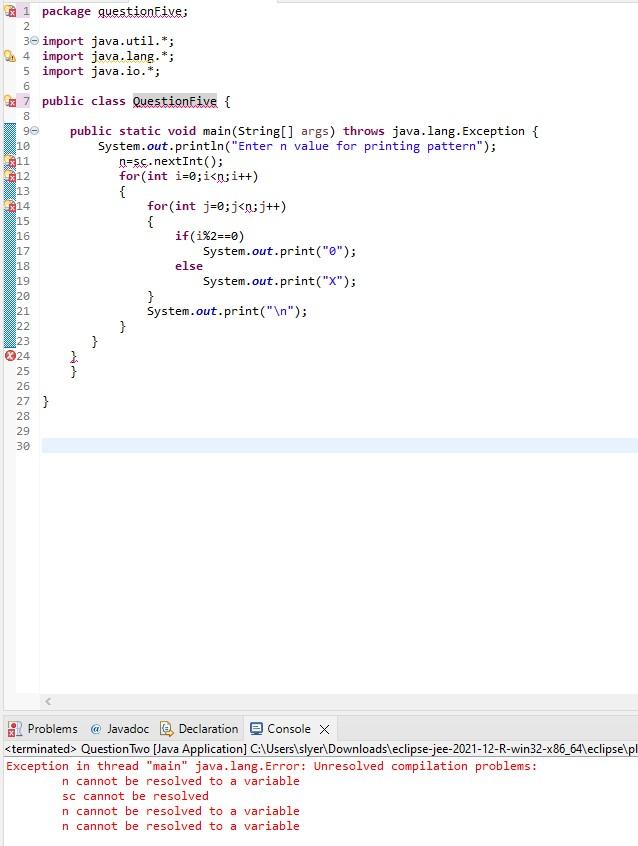The image size is (638, 846).
Task: Click warning marker on line 4
Action: [10, 56]
